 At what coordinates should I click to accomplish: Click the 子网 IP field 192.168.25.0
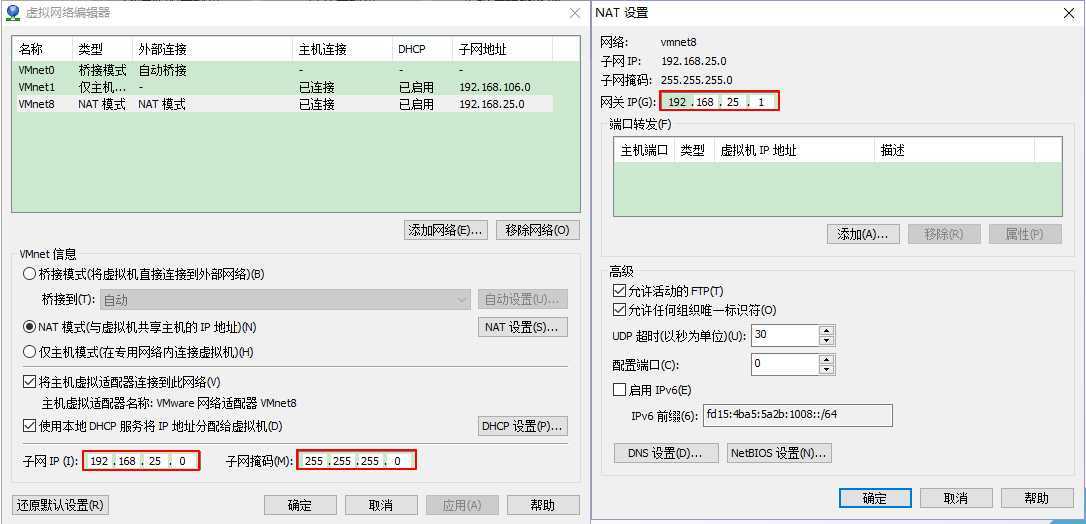[141, 460]
